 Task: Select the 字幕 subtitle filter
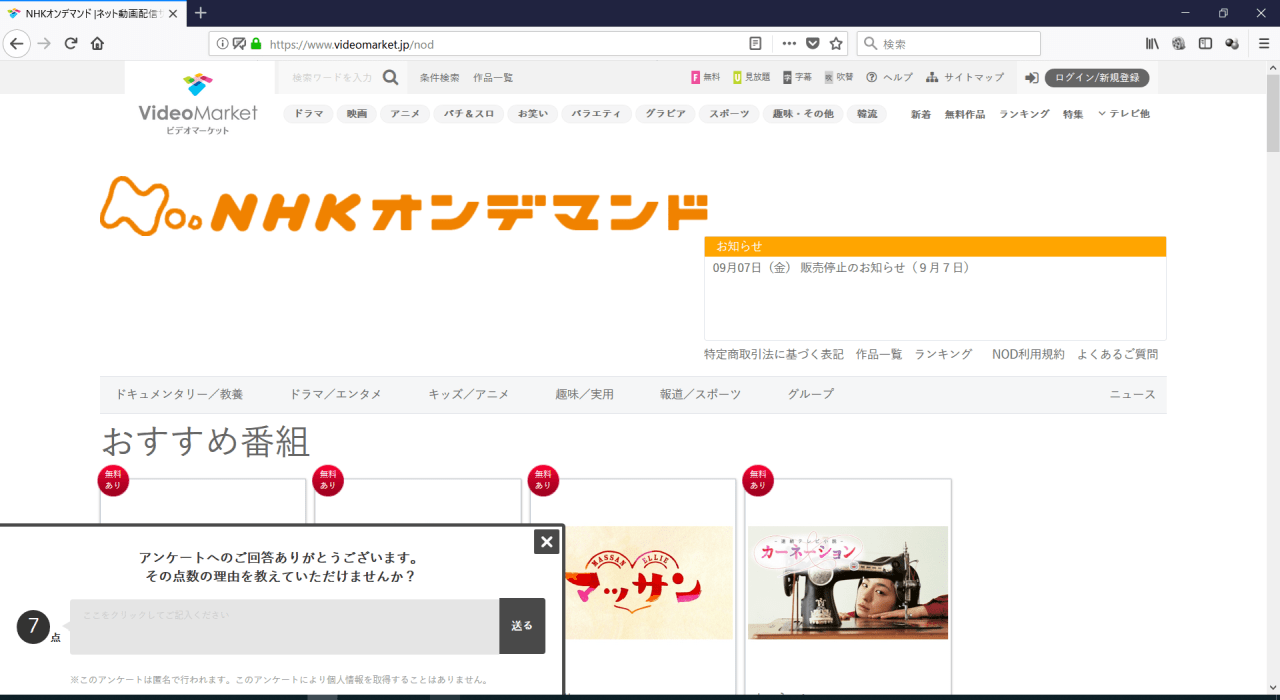[797, 78]
